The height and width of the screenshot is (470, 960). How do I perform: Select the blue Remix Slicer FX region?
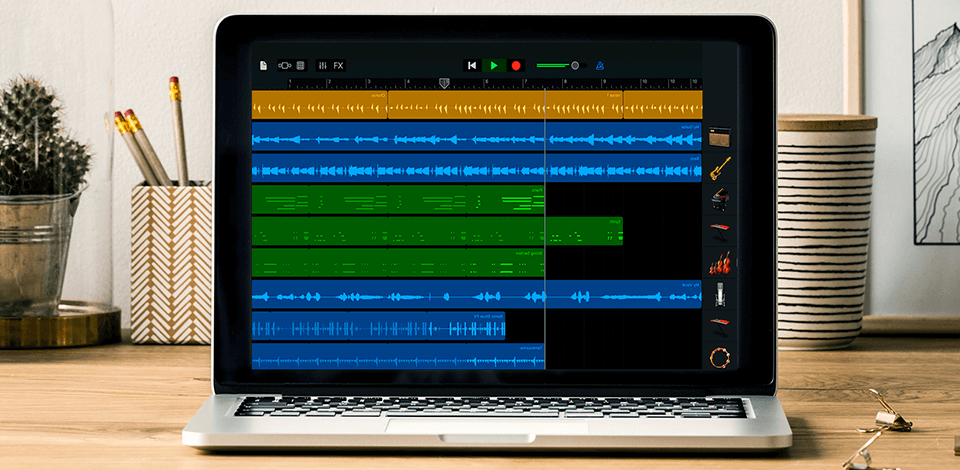(378, 326)
